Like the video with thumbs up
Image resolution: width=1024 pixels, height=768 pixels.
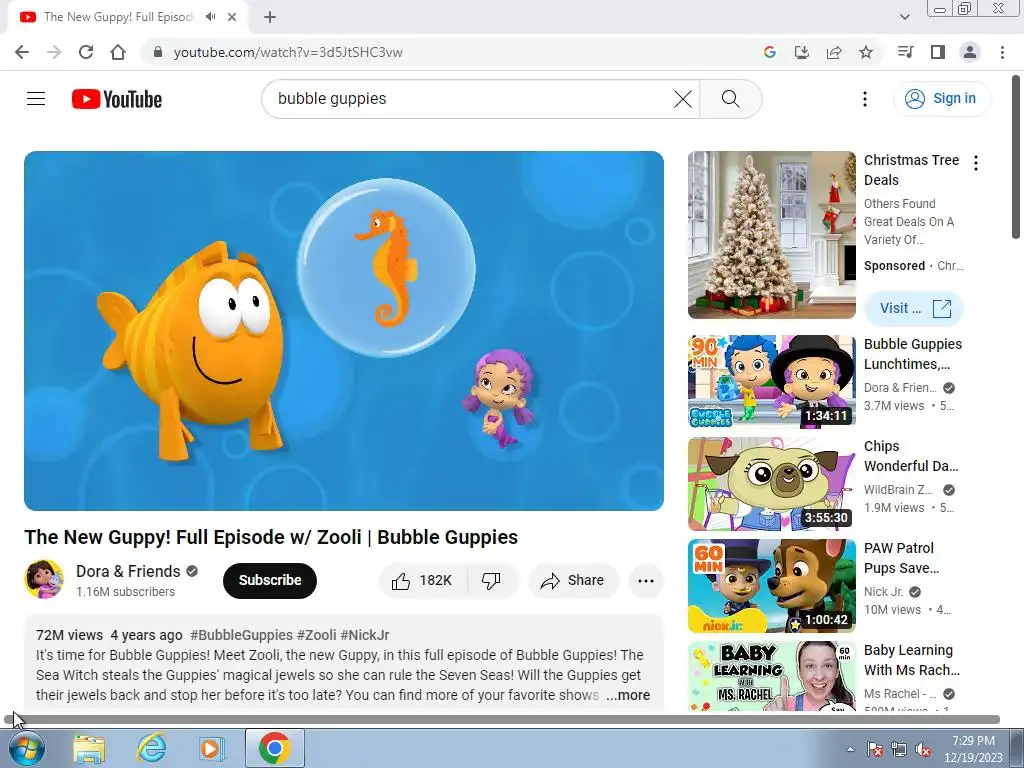(423, 581)
